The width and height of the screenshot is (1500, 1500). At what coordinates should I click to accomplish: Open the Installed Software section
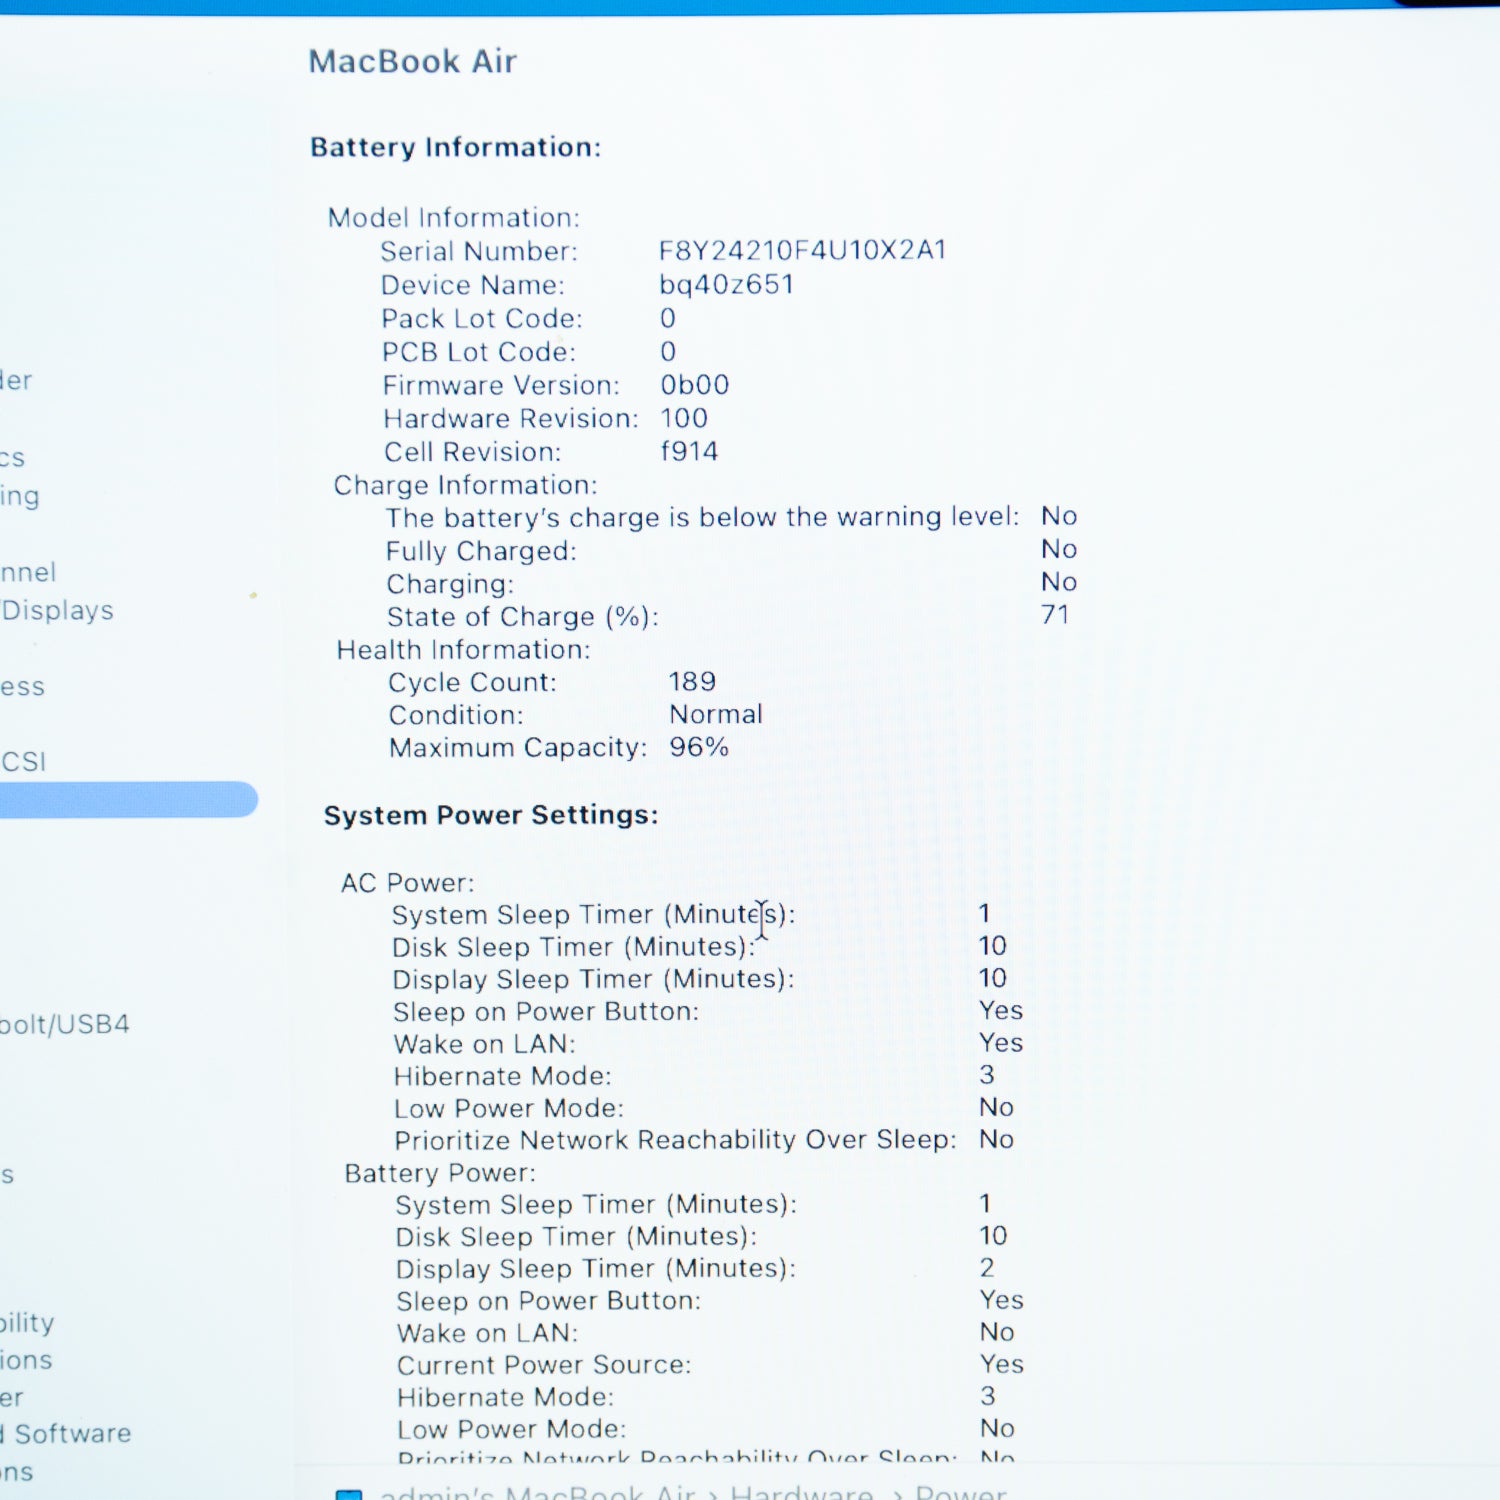pos(65,1432)
